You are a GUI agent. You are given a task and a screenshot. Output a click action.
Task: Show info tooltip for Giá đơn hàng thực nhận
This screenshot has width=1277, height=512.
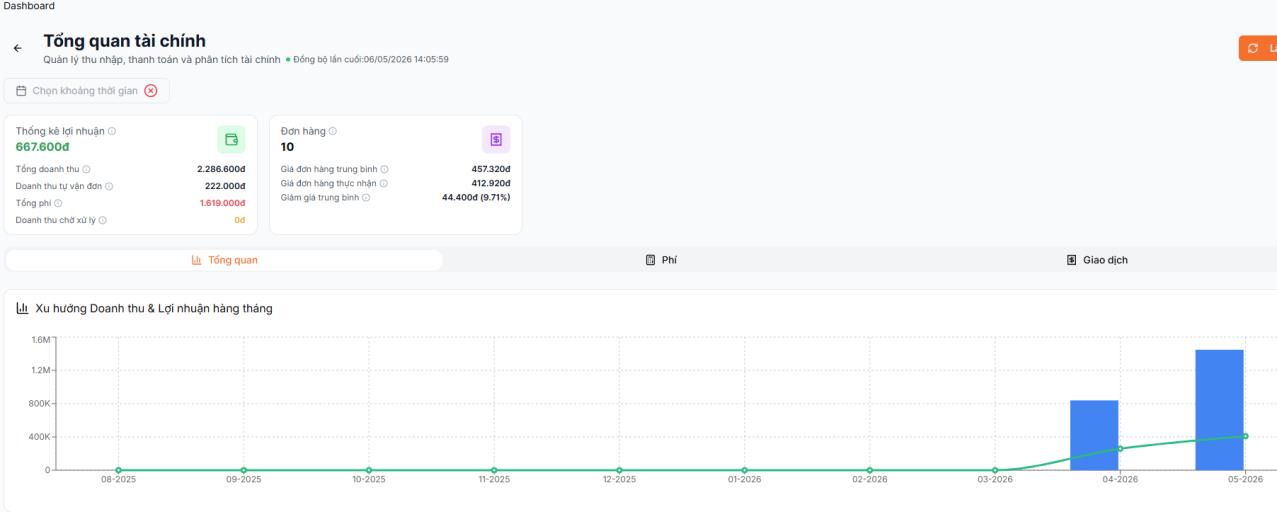pyautogui.click(x=384, y=183)
